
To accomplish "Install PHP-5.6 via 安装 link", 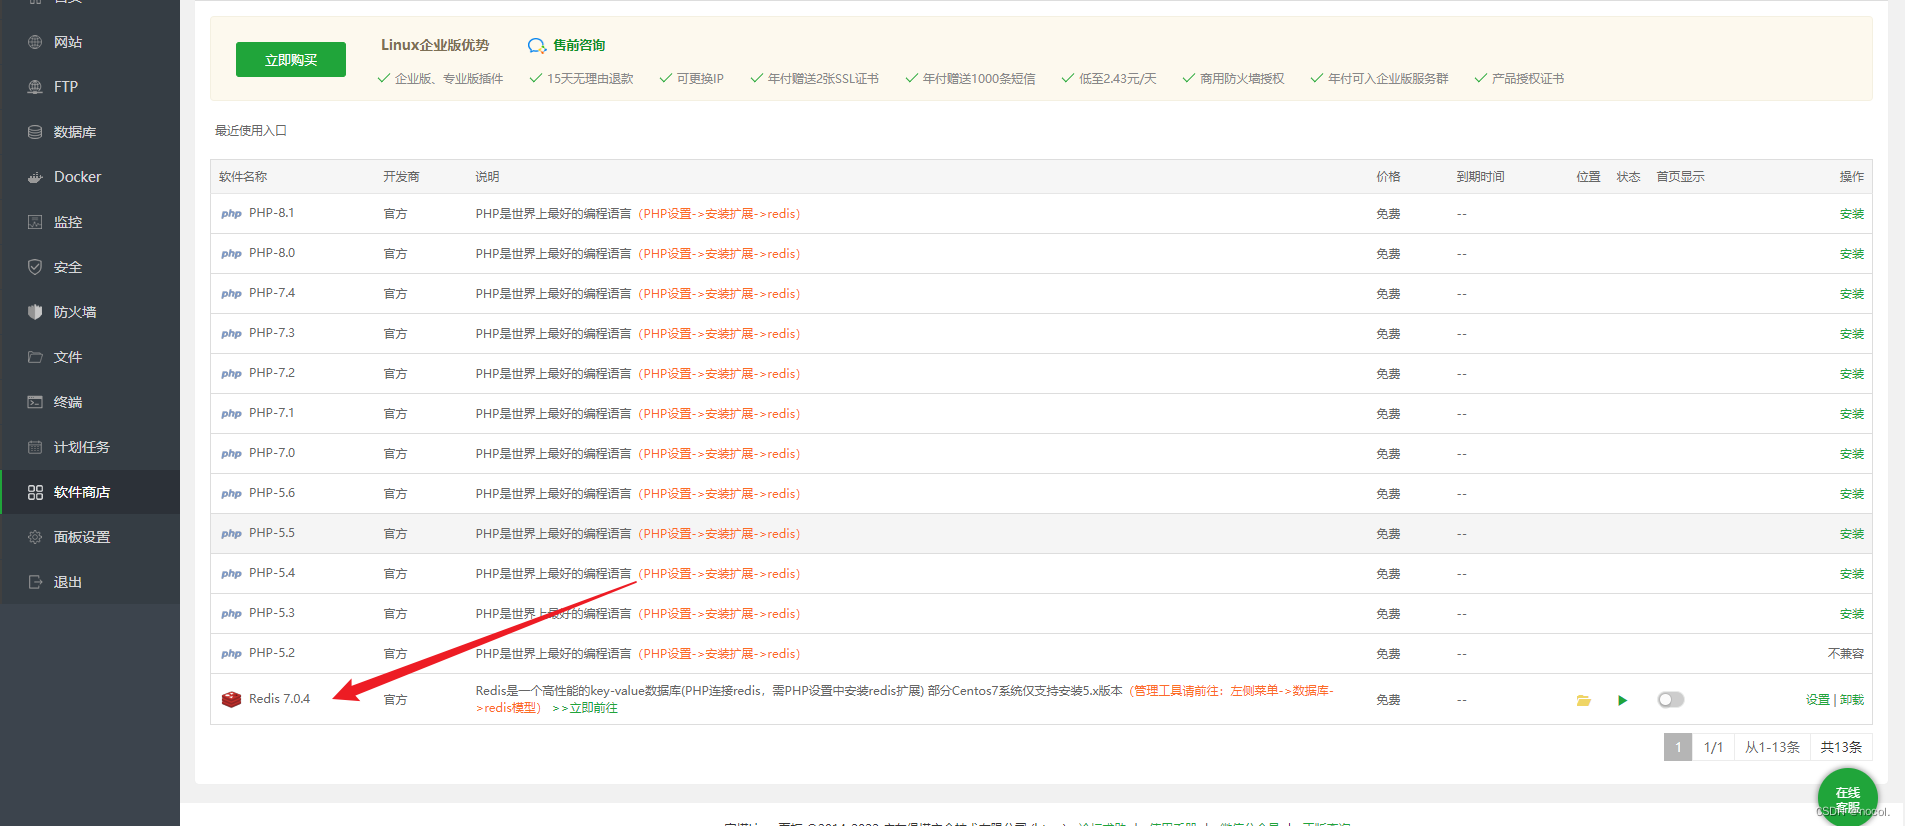I will (x=1852, y=494).
